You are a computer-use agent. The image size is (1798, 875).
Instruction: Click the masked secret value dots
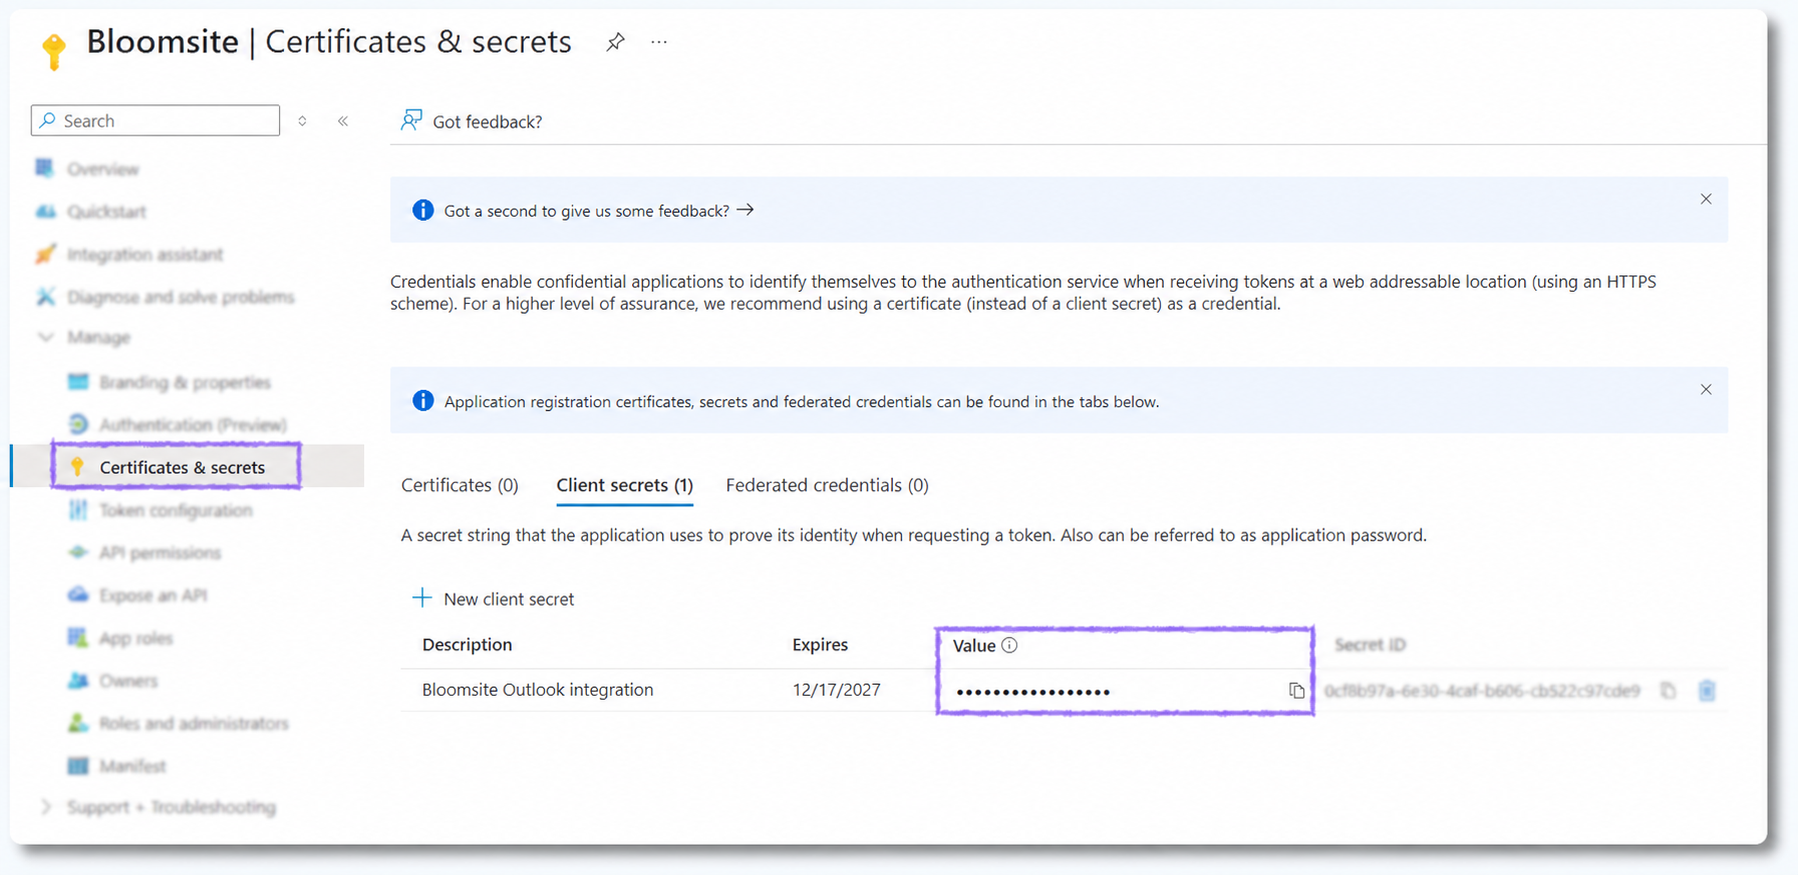pyautogui.click(x=1033, y=692)
